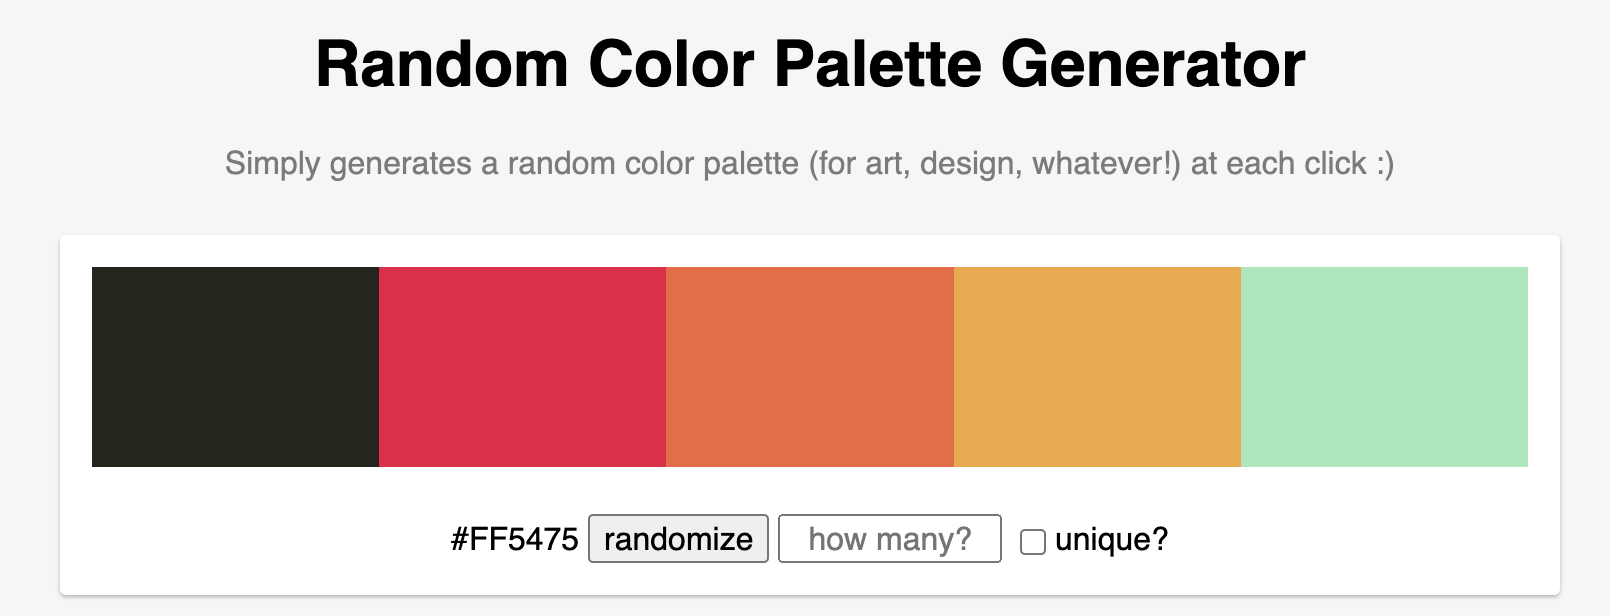This screenshot has width=1610, height=616.
Task: Click the #FF5475 hex code text
Action: pyautogui.click(x=514, y=539)
